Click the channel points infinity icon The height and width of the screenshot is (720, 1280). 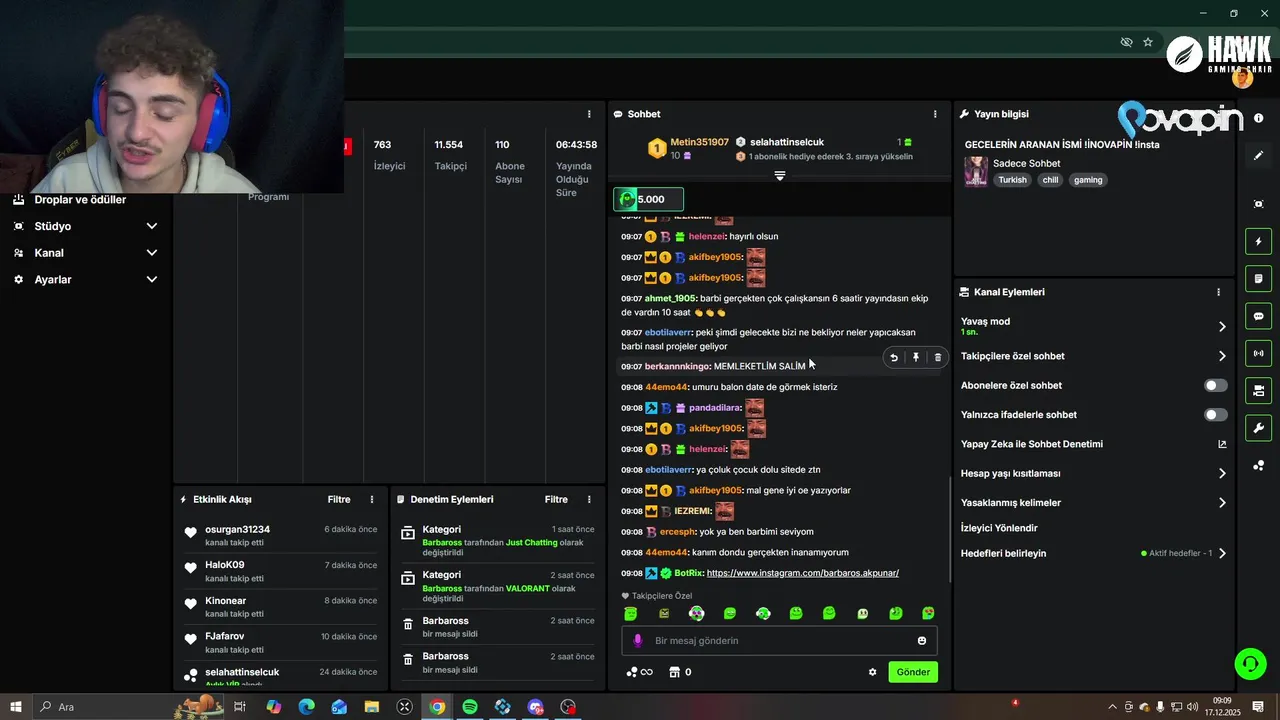click(639, 672)
